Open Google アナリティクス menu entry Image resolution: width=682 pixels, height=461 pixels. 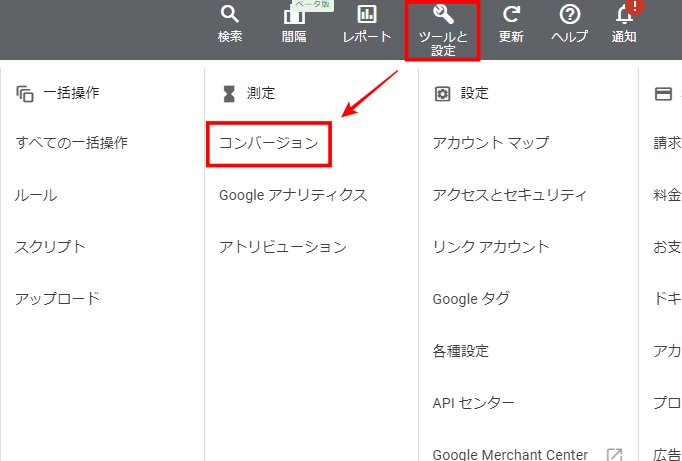tap(293, 195)
